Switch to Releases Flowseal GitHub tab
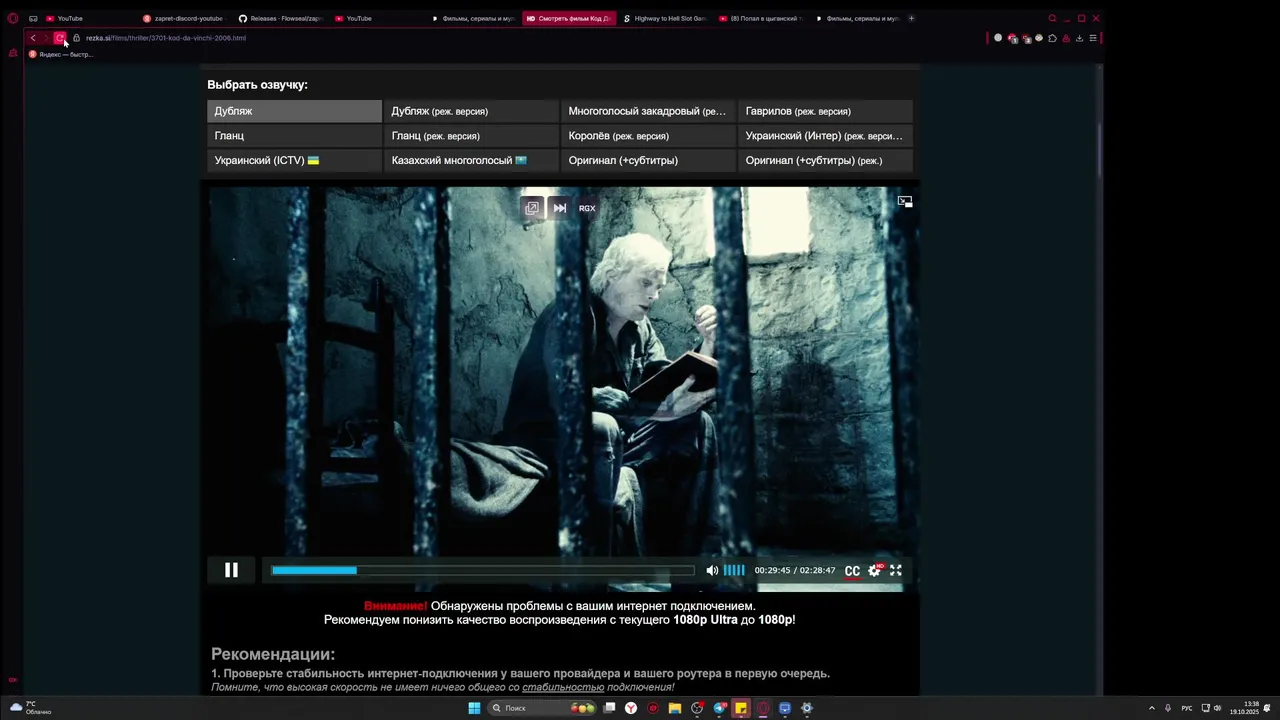Viewport: 1280px width, 720px height. click(279, 18)
